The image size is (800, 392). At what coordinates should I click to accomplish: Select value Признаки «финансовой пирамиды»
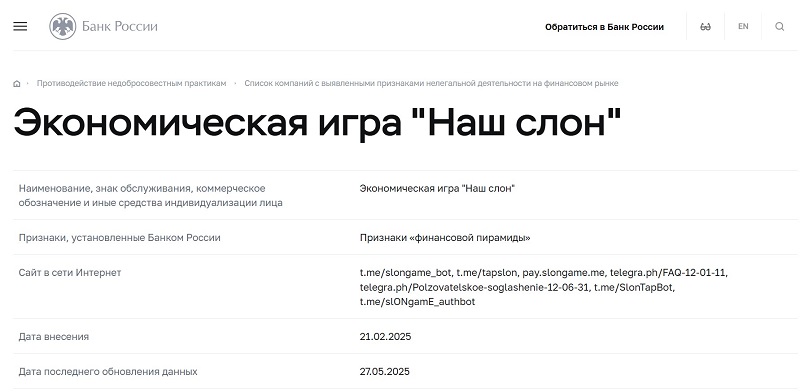pos(445,238)
